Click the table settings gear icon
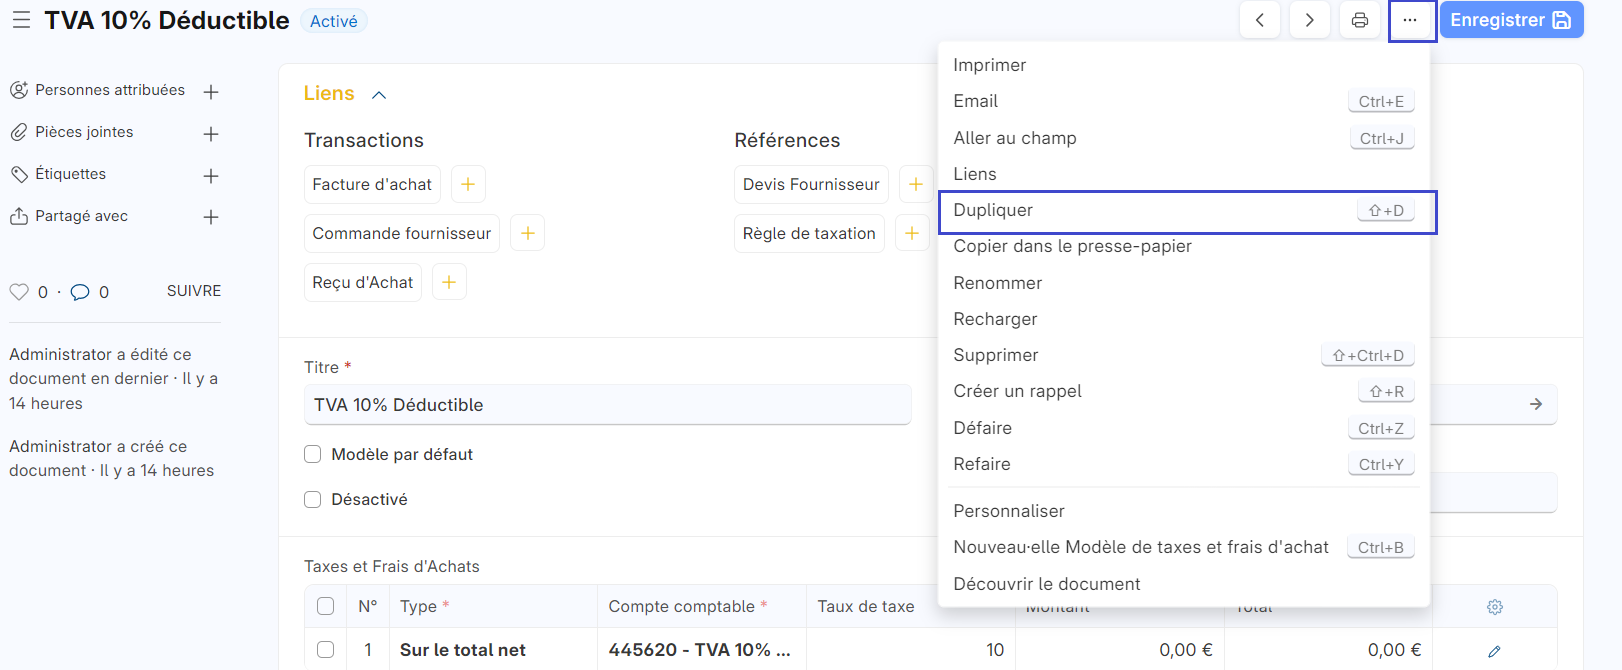The width and height of the screenshot is (1622, 670). [1494, 607]
